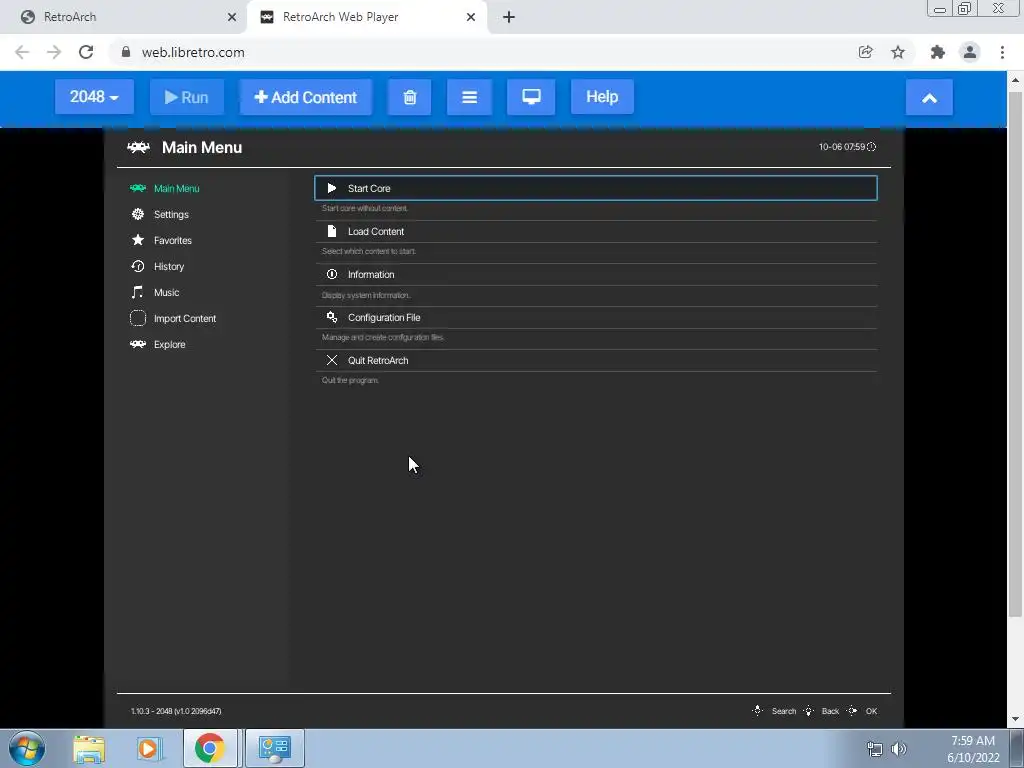
Task: Select Main Menu in the sidebar
Action: 176,188
